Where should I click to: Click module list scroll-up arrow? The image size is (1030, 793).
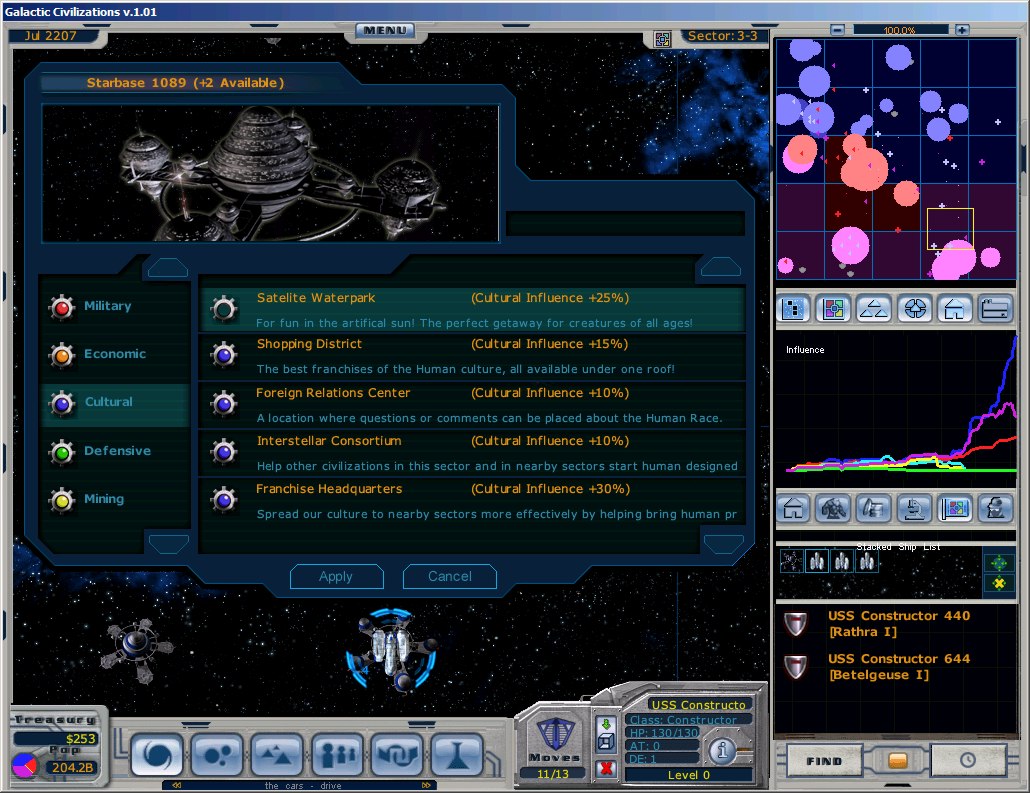pyautogui.click(x=721, y=267)
